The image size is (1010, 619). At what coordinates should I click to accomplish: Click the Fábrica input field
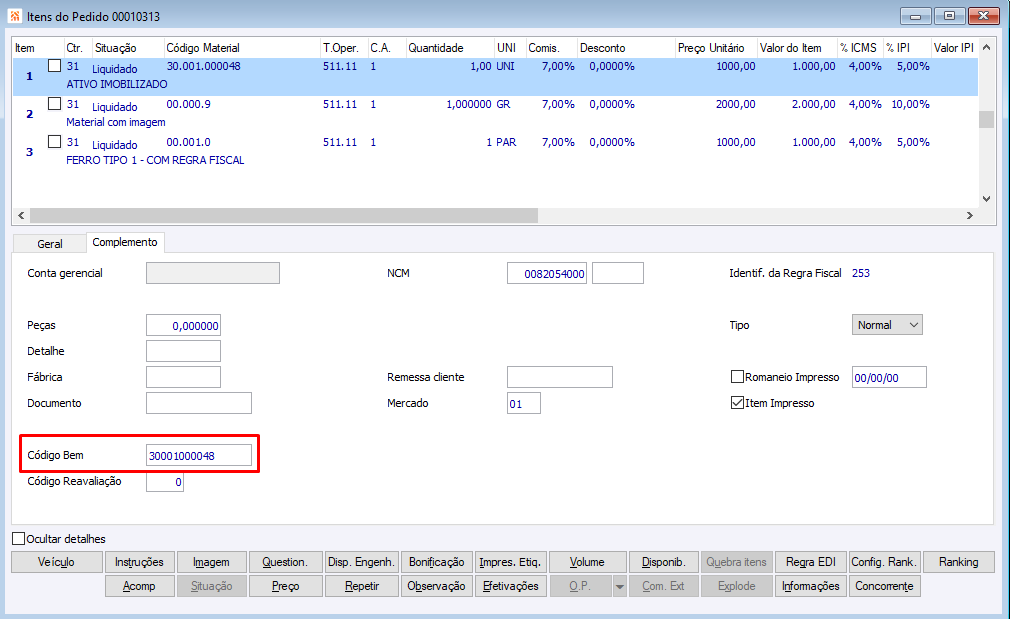pos(184,377)
